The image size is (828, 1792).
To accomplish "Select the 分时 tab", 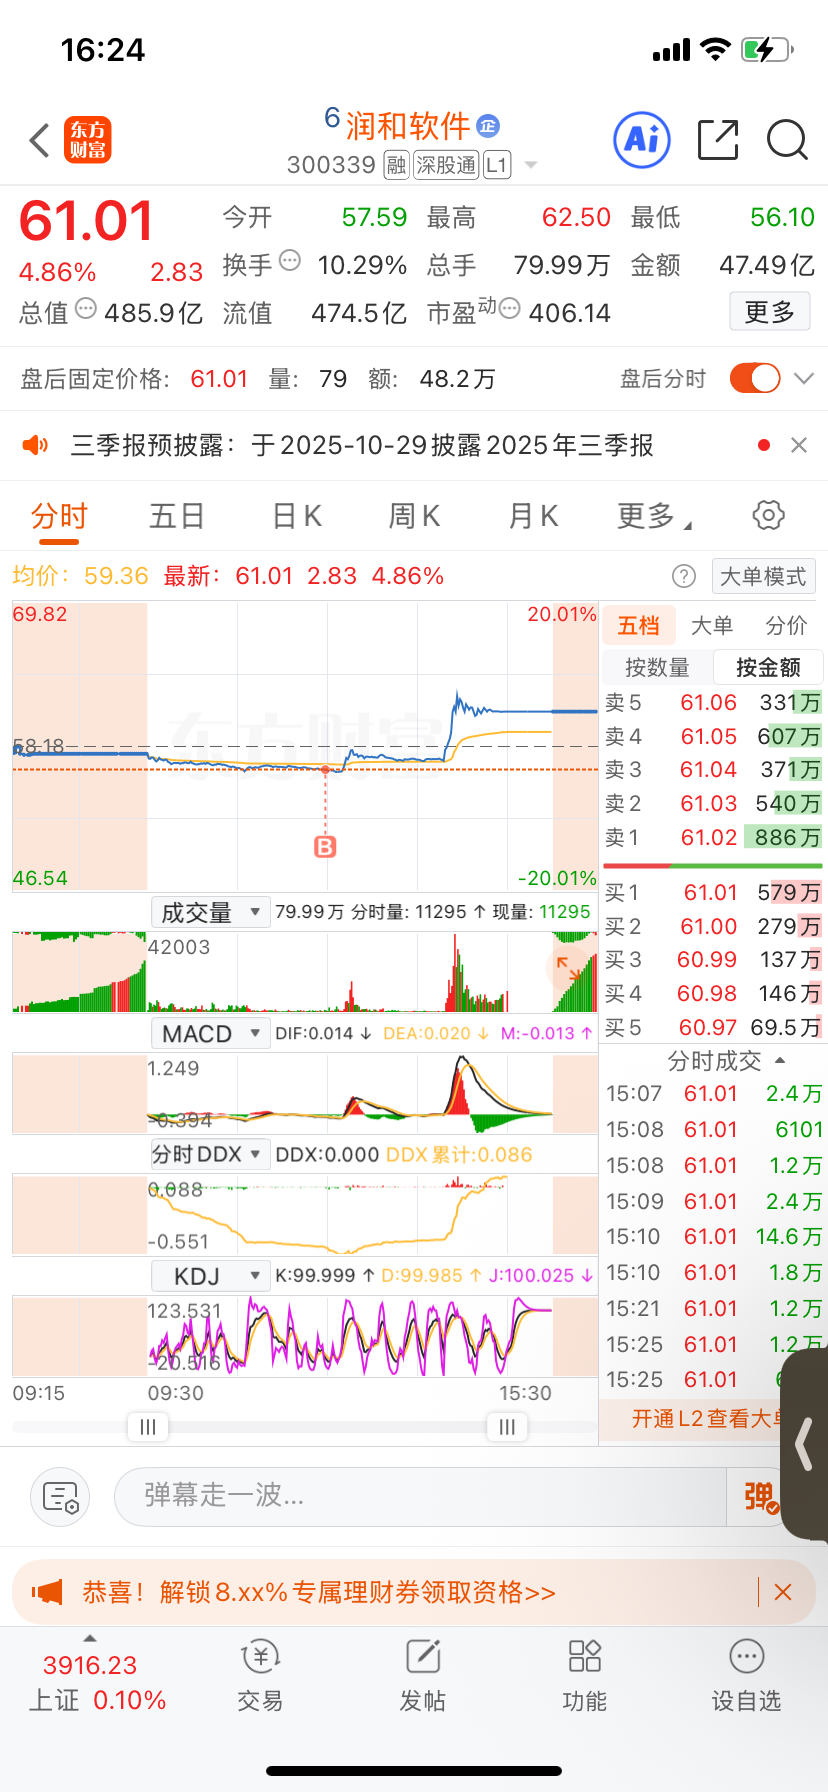I will (x=60, y=516).
